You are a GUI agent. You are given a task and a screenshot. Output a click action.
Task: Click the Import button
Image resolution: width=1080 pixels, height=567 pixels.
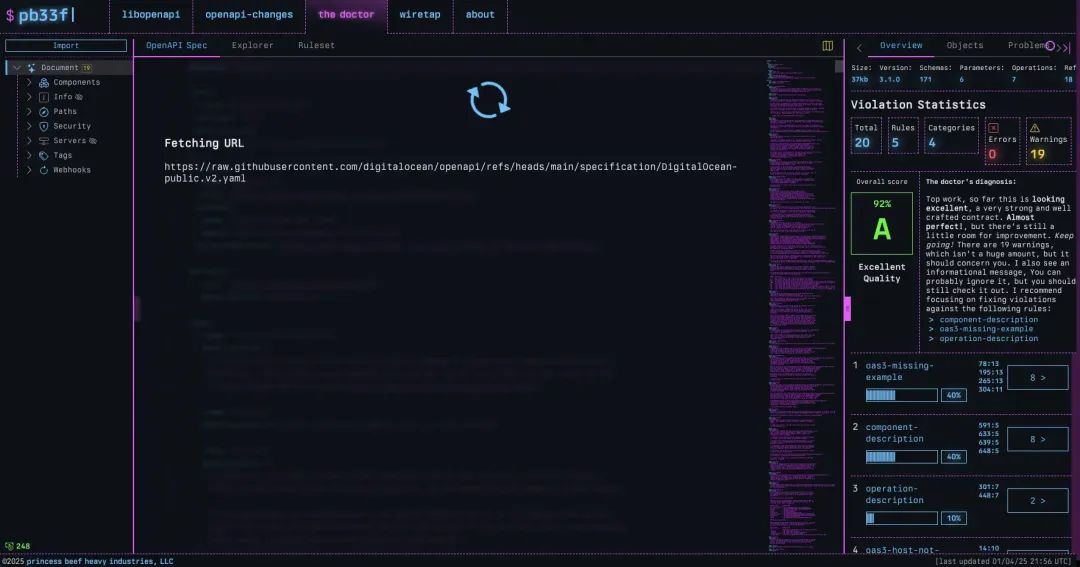click(x=66, y=46)
